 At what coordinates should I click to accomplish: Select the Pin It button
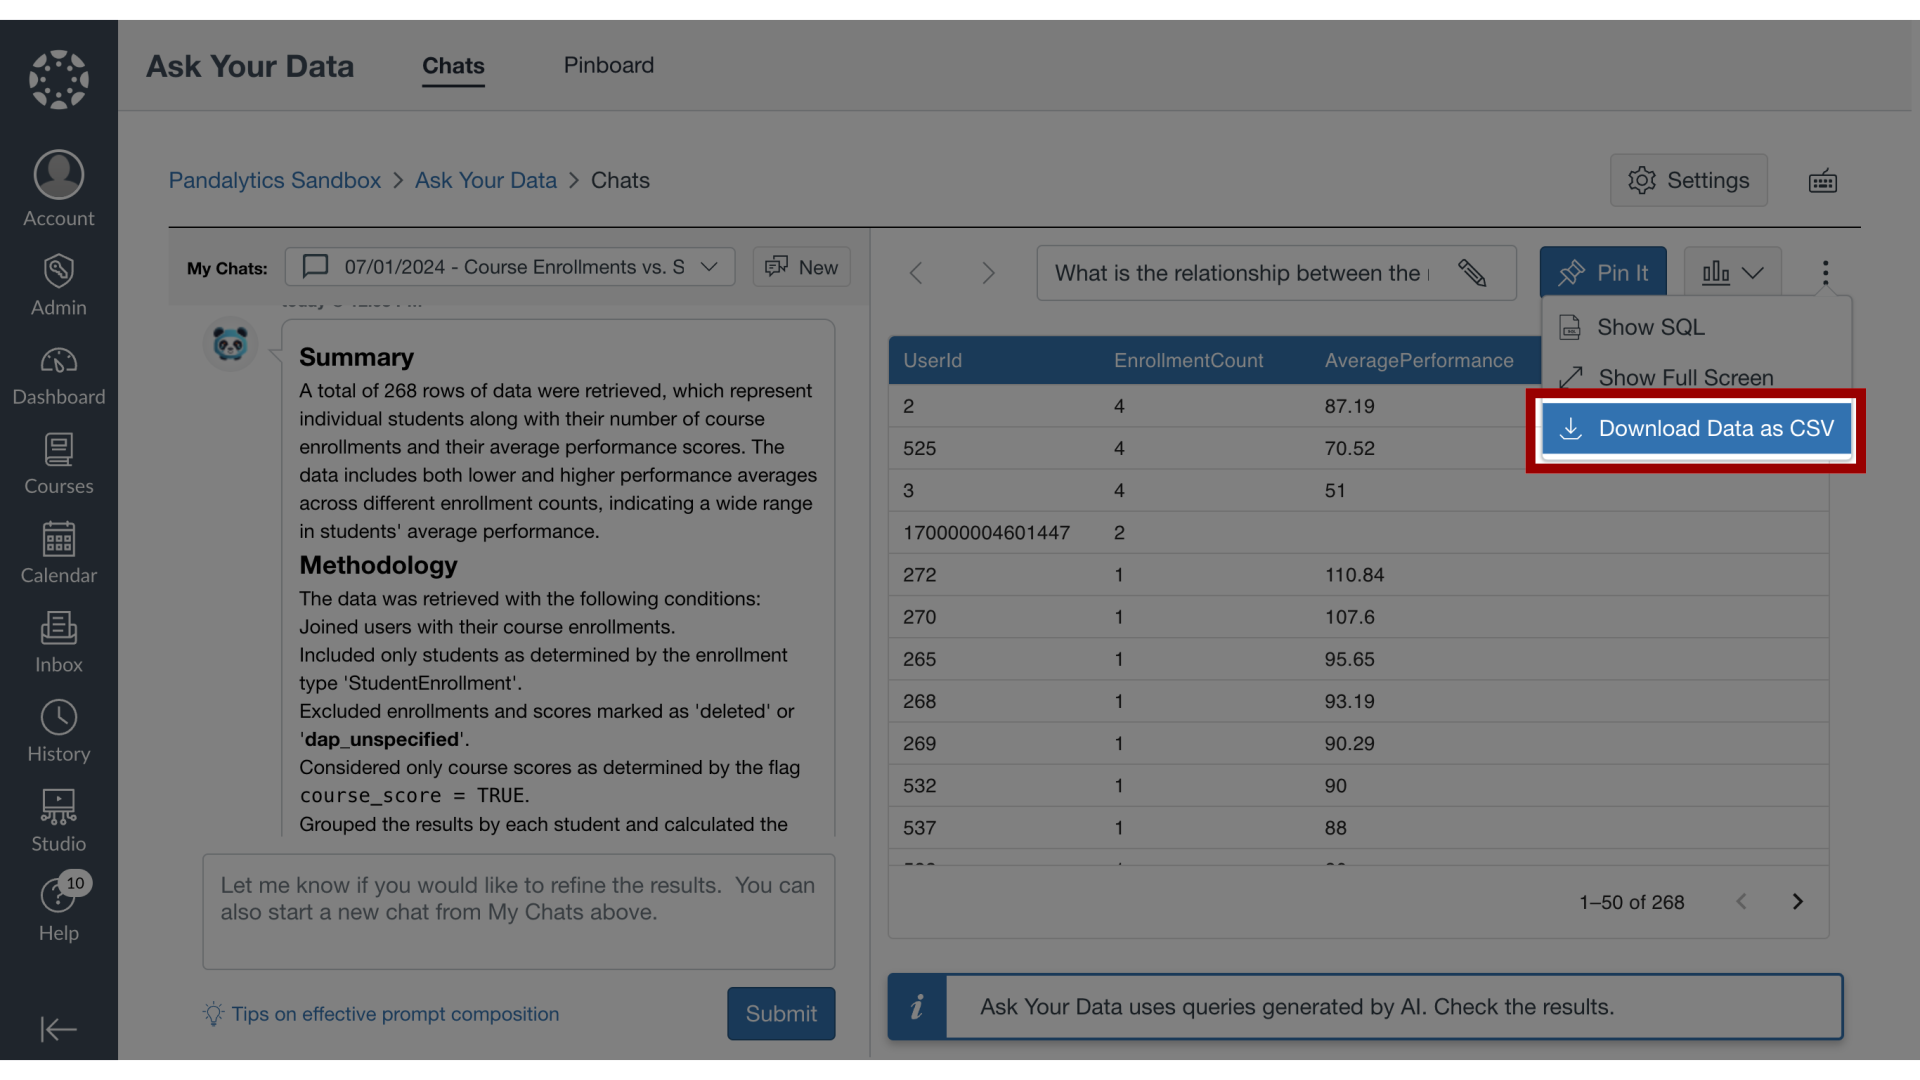(1604, 272)
